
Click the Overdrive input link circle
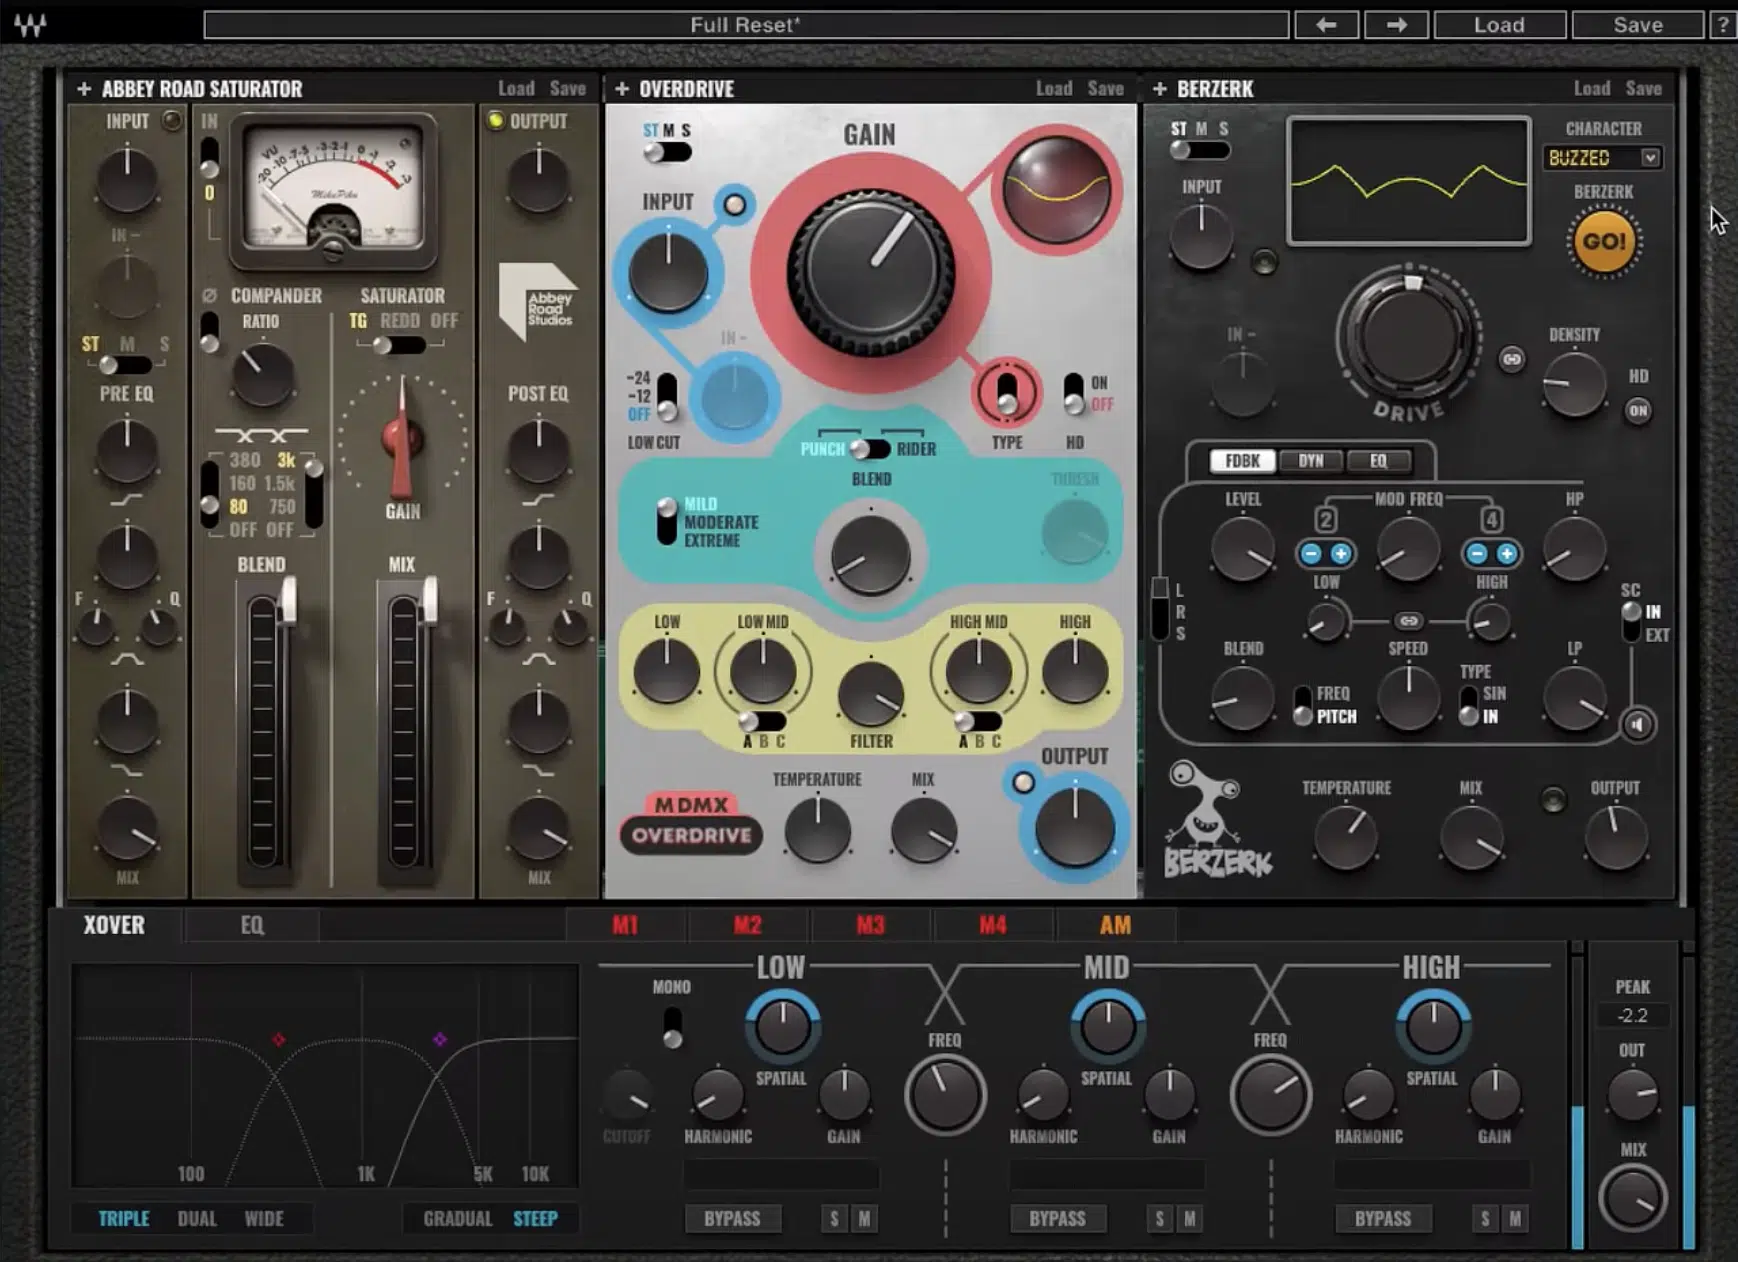[x=735, y=205]
